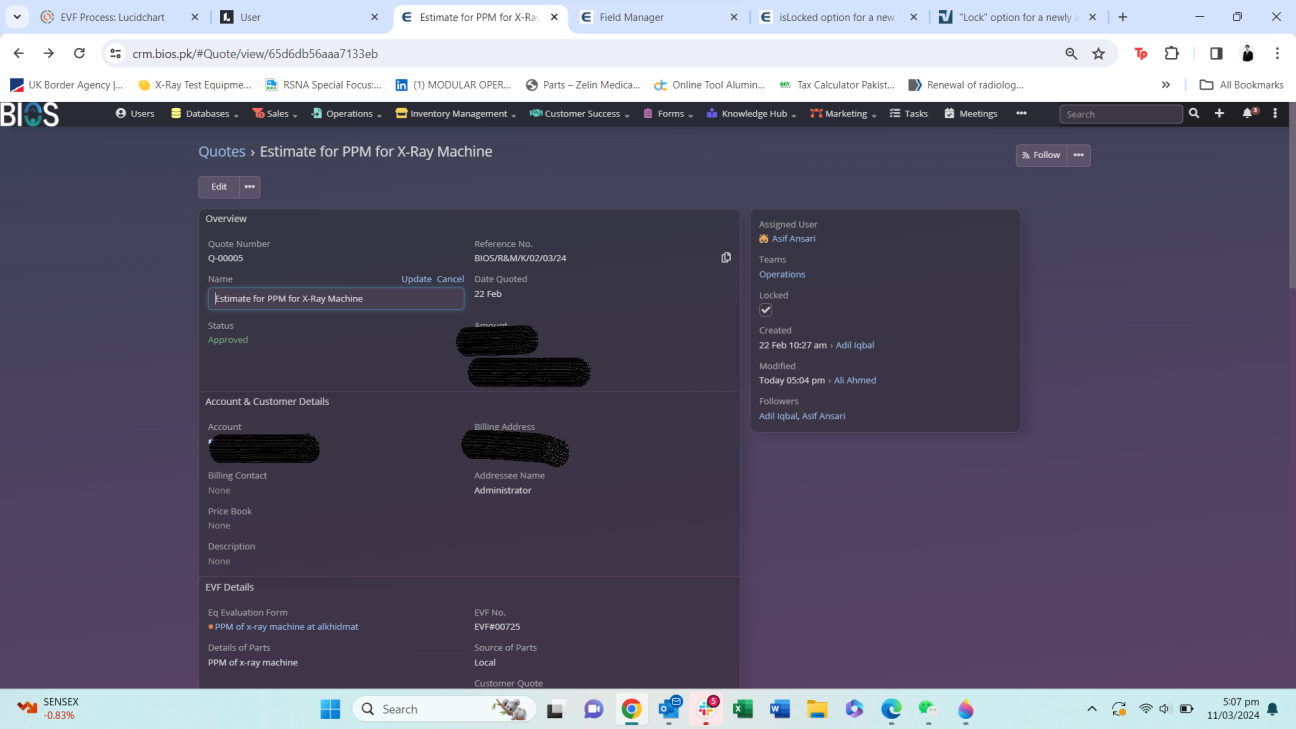Click the CRM search magnifier icon
This screenshot has width=1296, height=729.
tap(1194, 114)
